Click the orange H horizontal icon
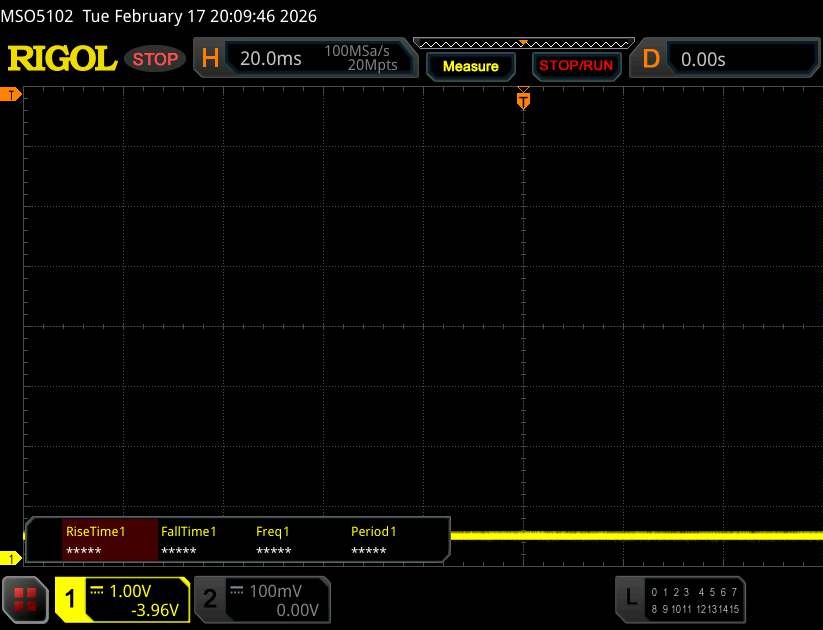Image resolution: width=823 pixels, height=630 pixels. pos(210,59)
